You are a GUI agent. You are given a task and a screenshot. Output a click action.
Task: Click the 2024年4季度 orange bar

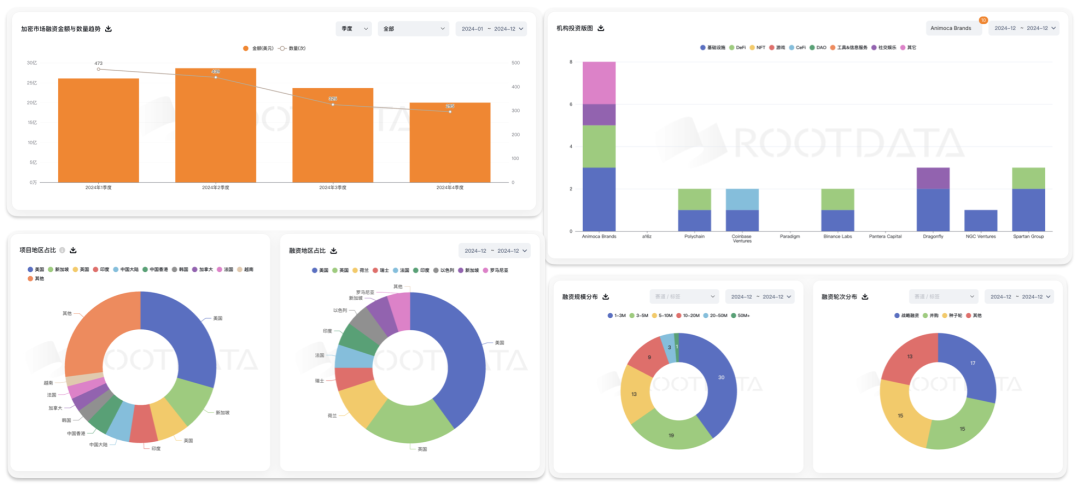point(450,143)
